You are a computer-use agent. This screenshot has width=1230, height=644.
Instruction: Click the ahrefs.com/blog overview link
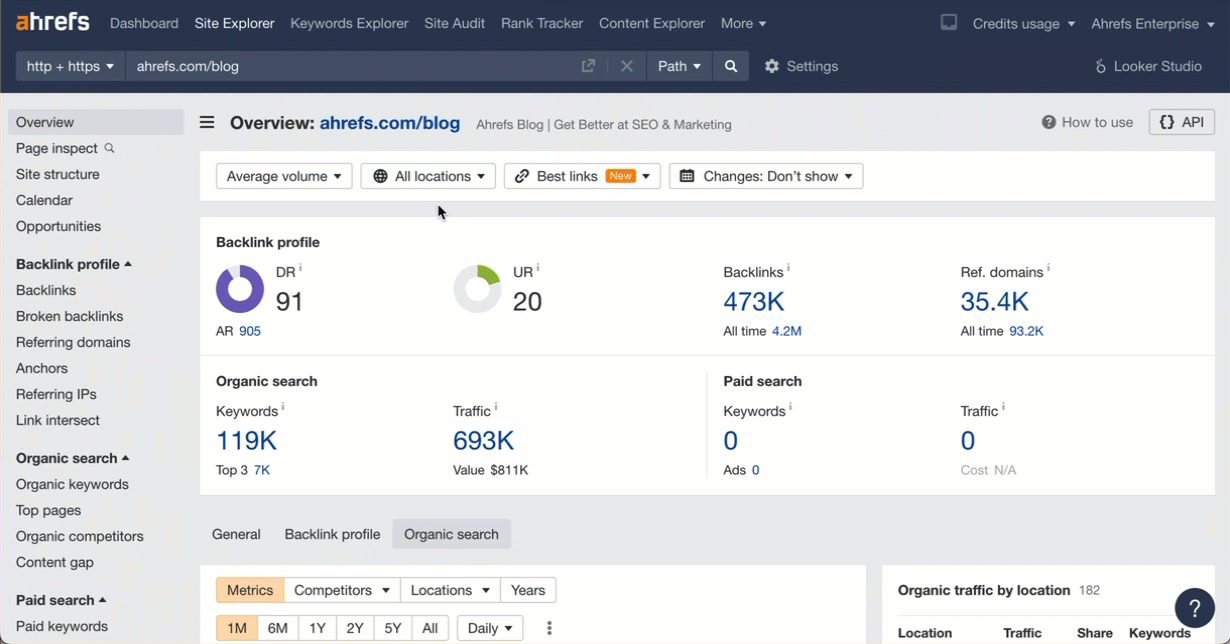pos(389,122)
